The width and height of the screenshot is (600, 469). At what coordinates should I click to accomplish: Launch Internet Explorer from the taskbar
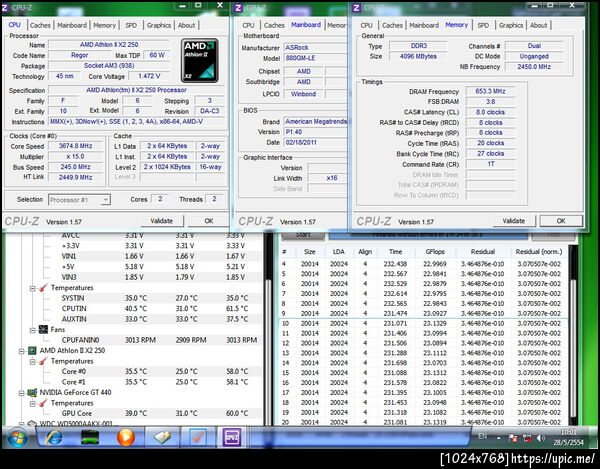[54, 437]
